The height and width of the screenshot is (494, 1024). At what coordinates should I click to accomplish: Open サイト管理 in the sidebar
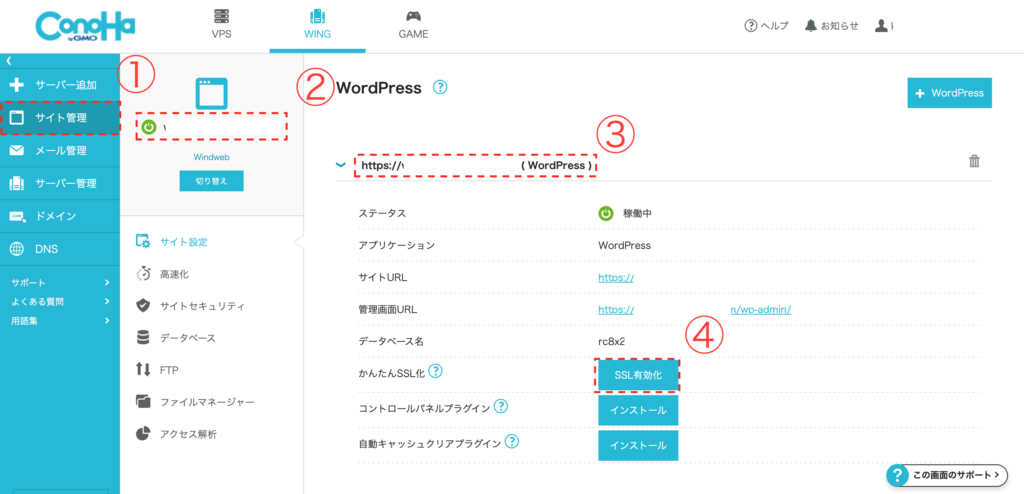click(x=60, y=118)
